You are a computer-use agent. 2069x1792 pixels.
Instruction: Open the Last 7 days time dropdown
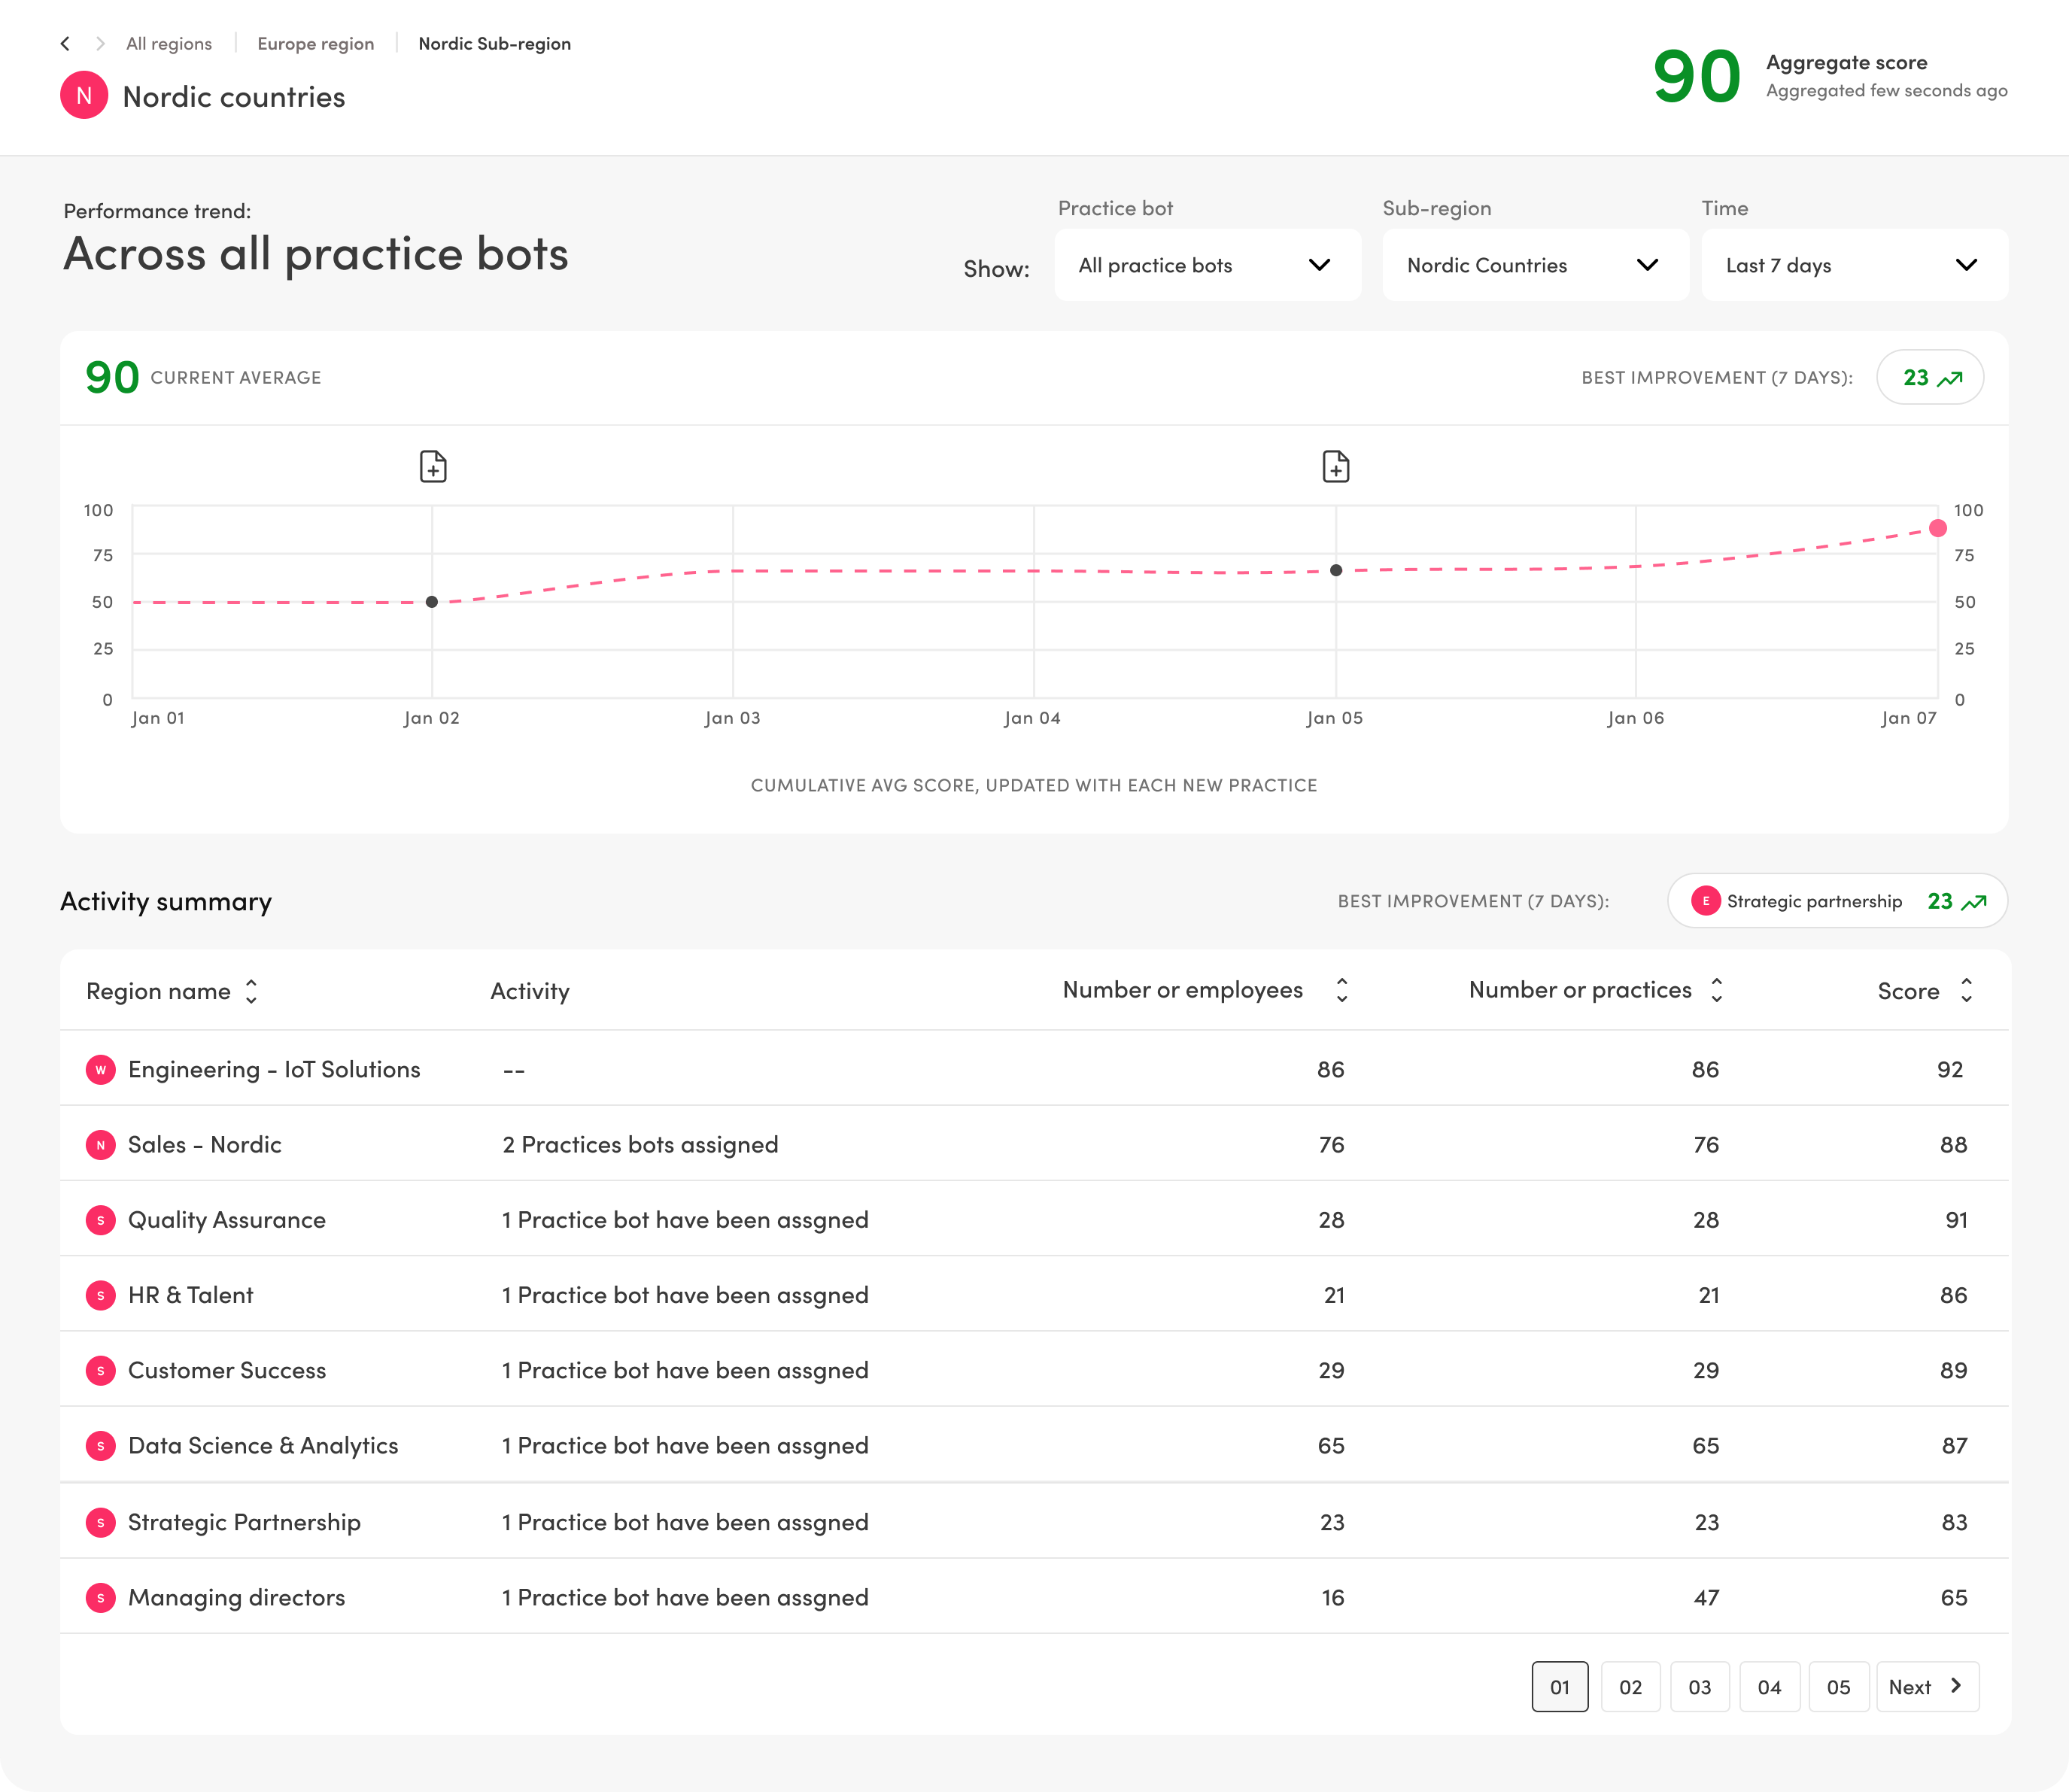pos(1854,265)
